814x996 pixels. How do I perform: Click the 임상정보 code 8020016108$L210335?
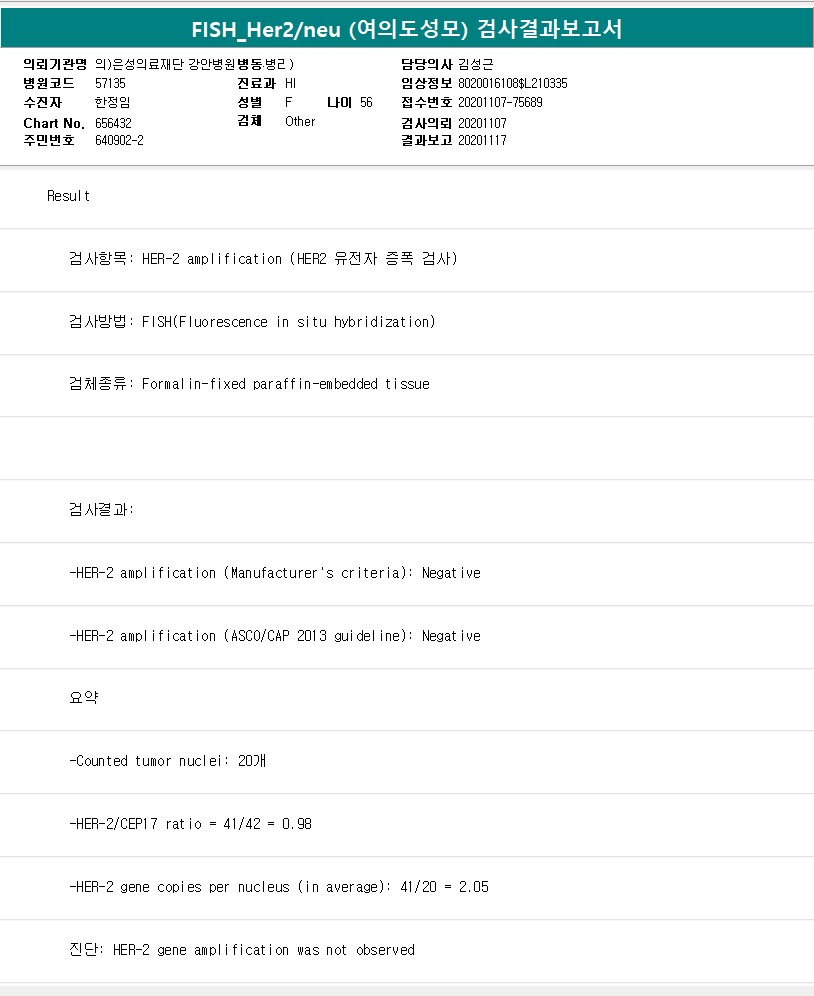[x=512, y=84]
